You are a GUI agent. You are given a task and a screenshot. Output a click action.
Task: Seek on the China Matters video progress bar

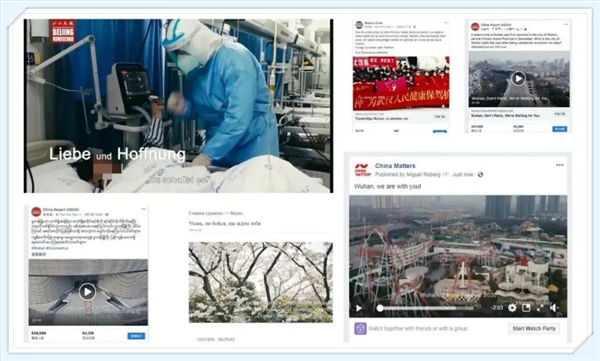pos(427,308)
